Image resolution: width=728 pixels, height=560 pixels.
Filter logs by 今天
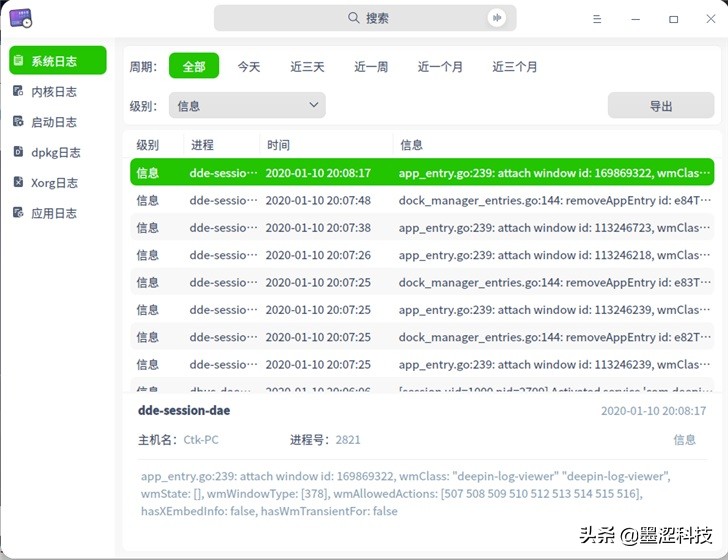[249, 67]
